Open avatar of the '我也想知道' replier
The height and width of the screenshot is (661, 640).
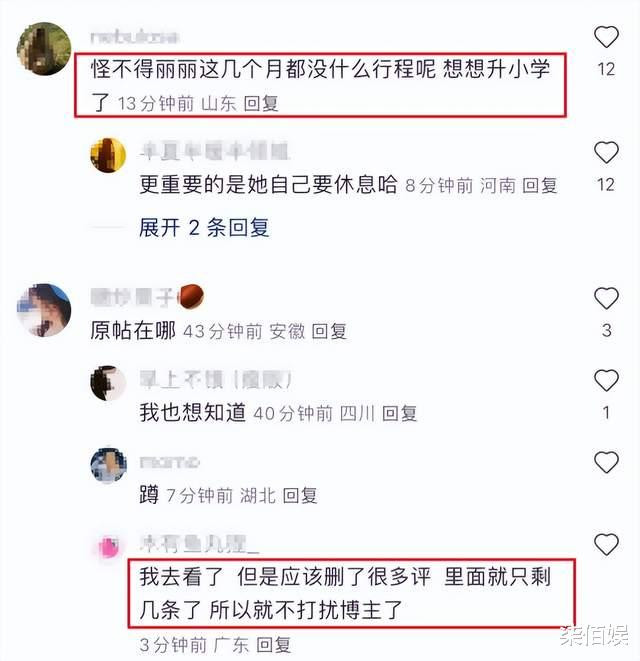(108, 383)
